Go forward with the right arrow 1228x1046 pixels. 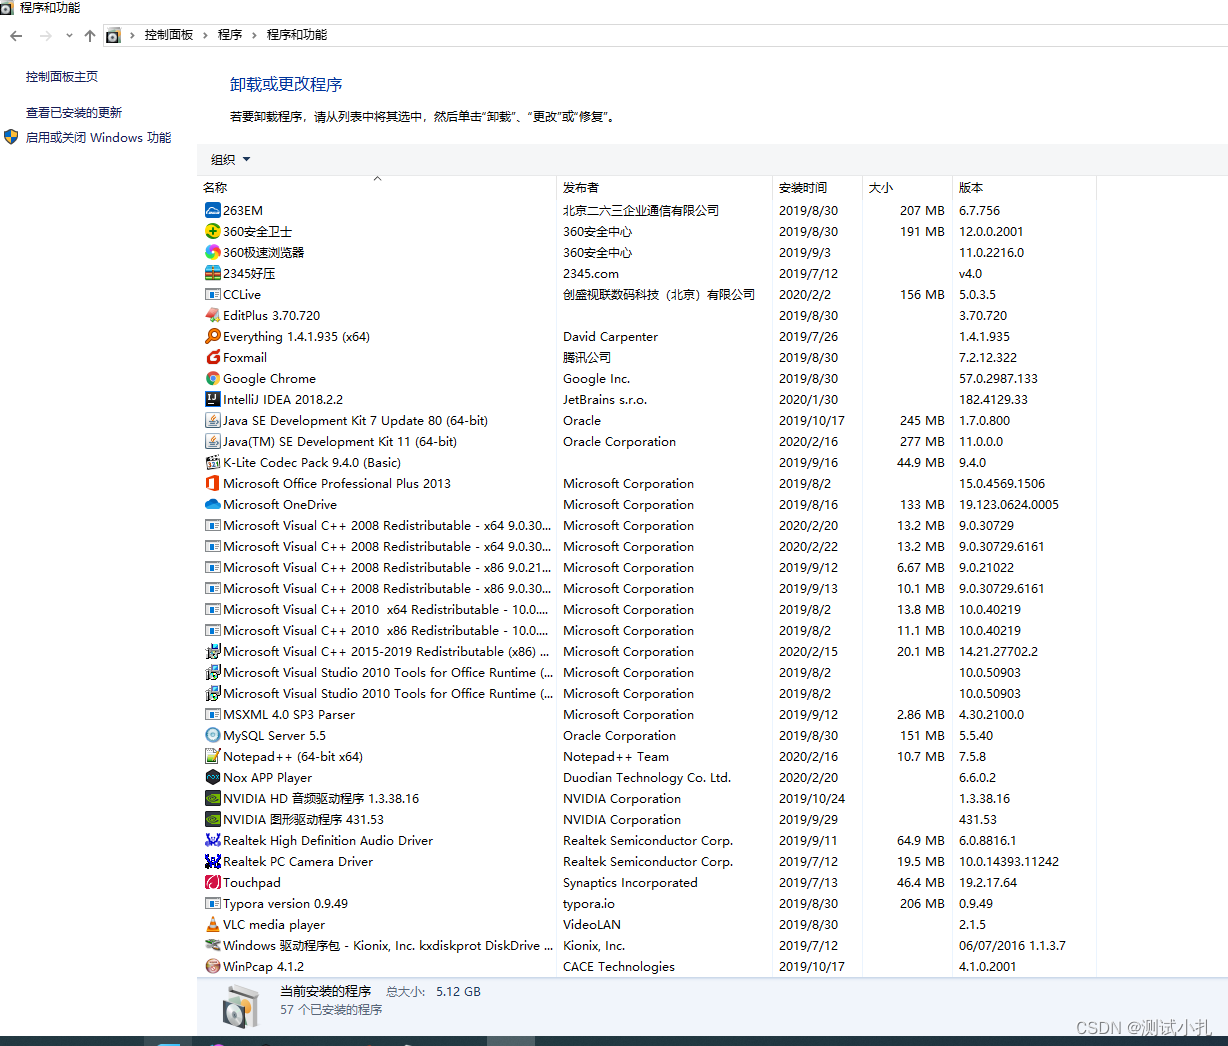point(45,35)
